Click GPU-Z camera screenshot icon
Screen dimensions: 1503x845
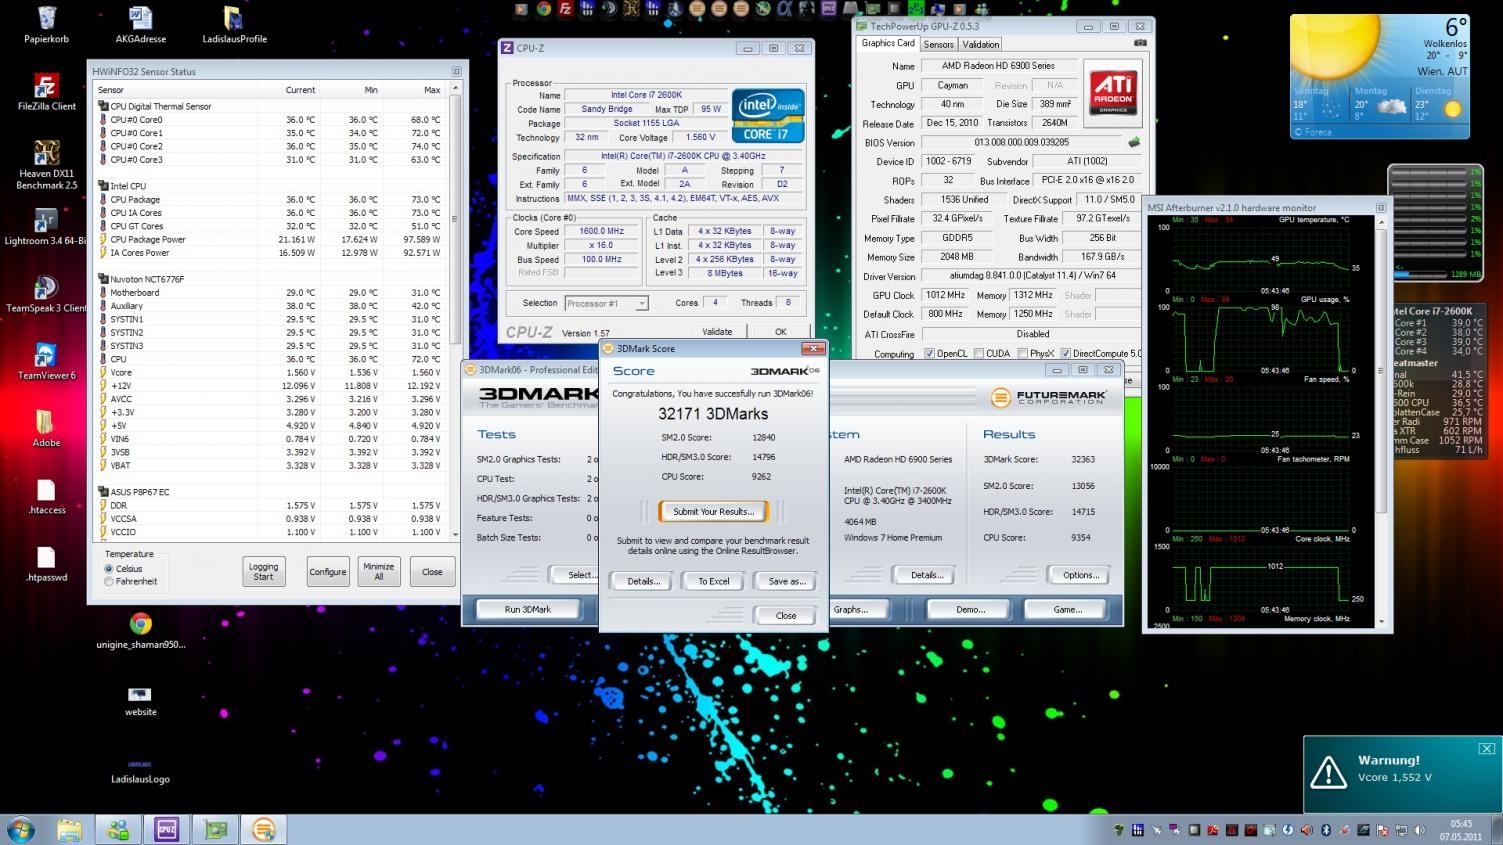coord(1140,43)
